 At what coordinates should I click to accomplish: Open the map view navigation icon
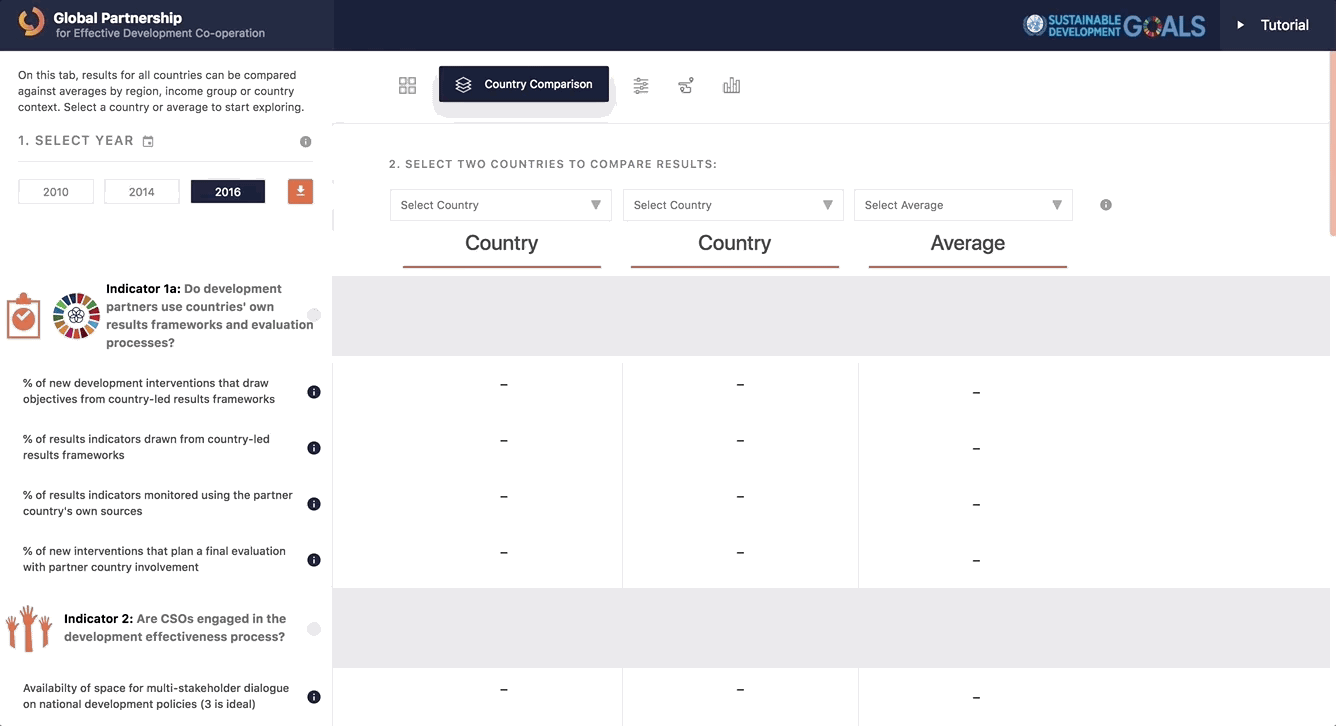click(686, 85)
